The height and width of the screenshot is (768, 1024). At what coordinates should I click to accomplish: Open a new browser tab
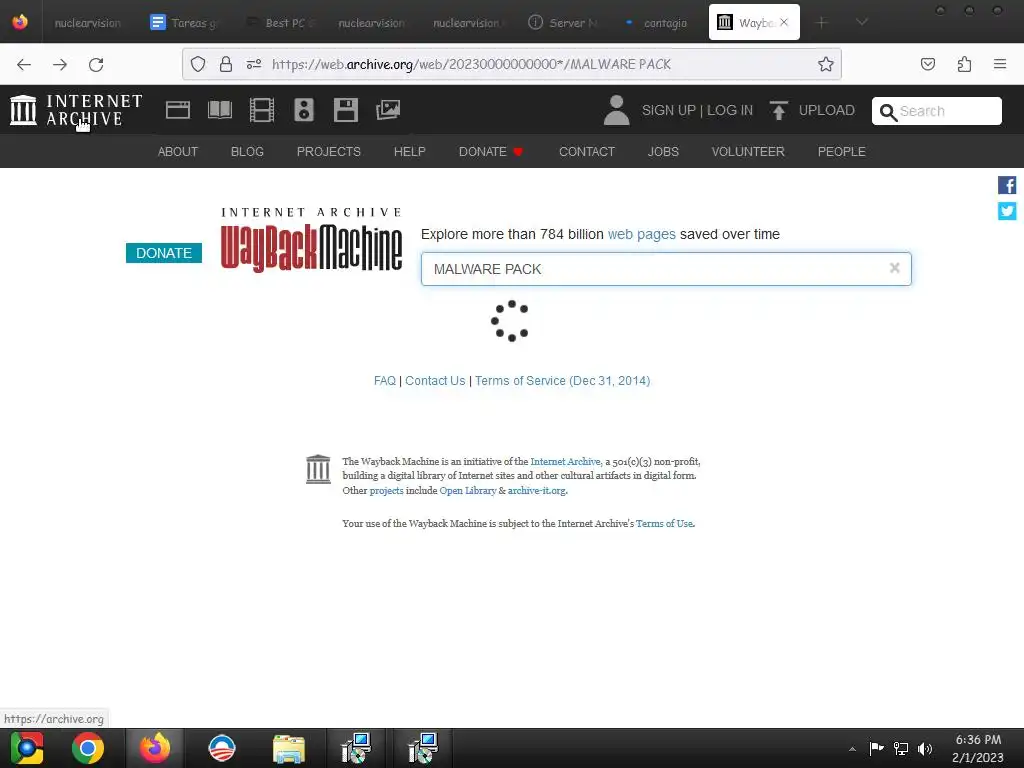point(822,22)
